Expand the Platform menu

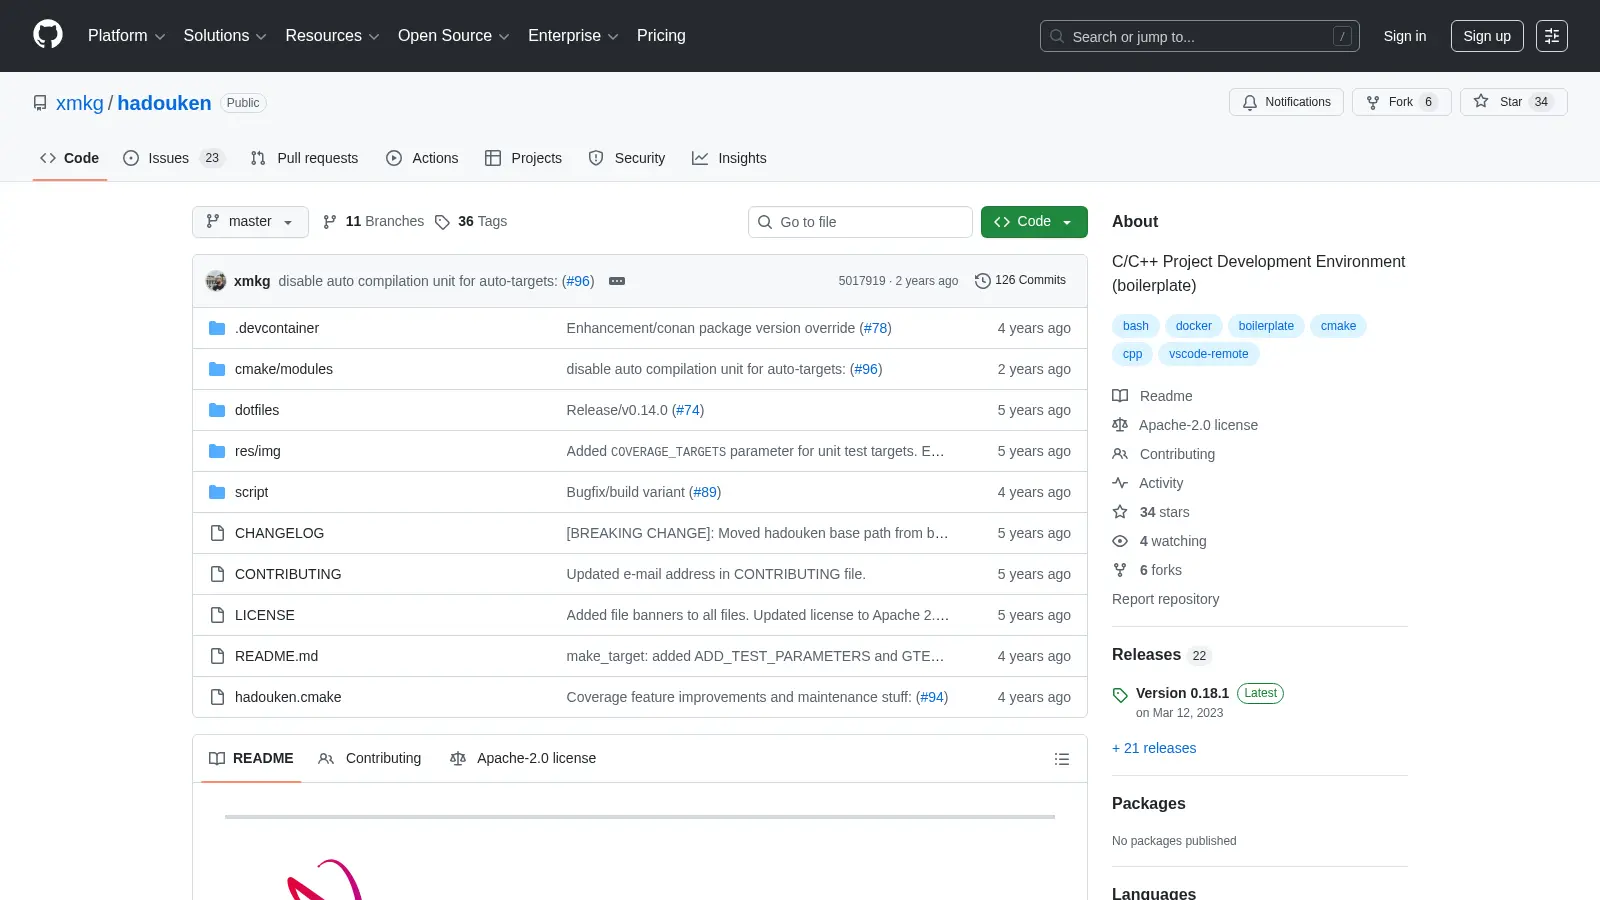click(x=126, y=36)
